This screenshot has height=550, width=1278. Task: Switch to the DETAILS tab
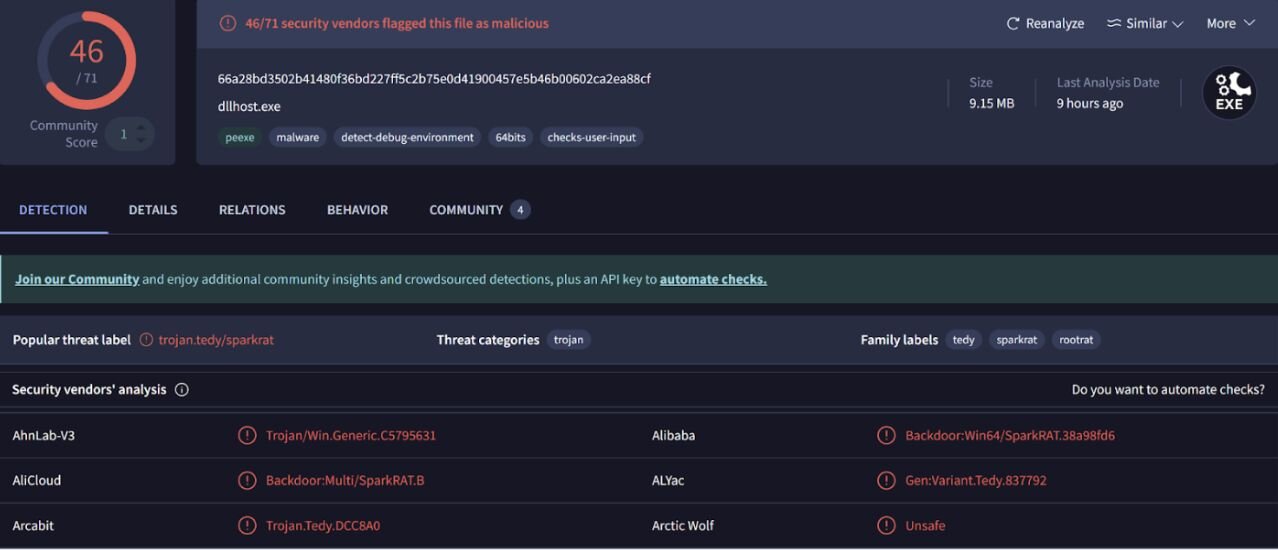click(153, 210)
